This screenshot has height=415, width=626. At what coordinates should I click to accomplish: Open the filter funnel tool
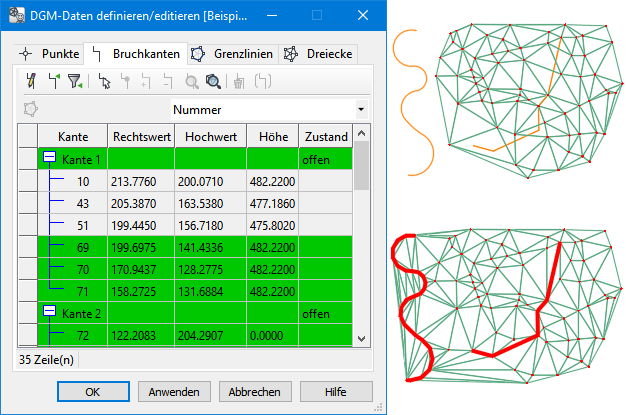point(75,82)
